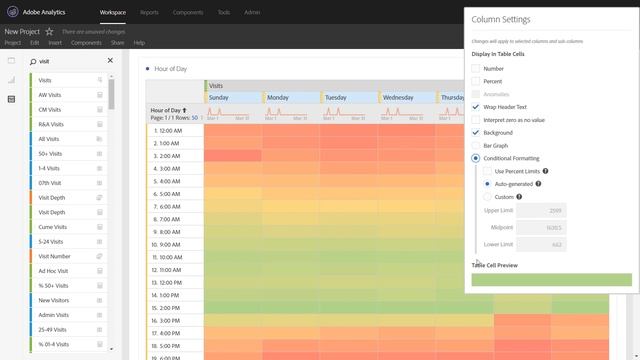The width and height of the screenshot is (640, 360).
Task: Select the Bar Graph radio option
Action: pyautogui.click(x=476, y=145)
